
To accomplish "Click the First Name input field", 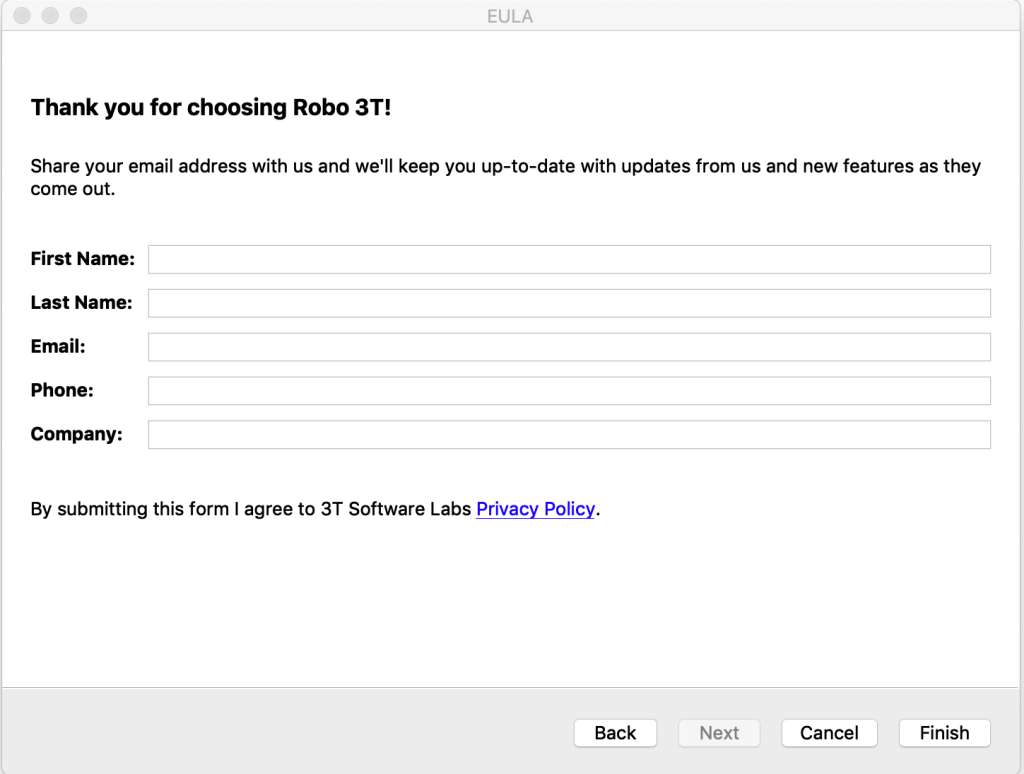I will pos(569,259).
